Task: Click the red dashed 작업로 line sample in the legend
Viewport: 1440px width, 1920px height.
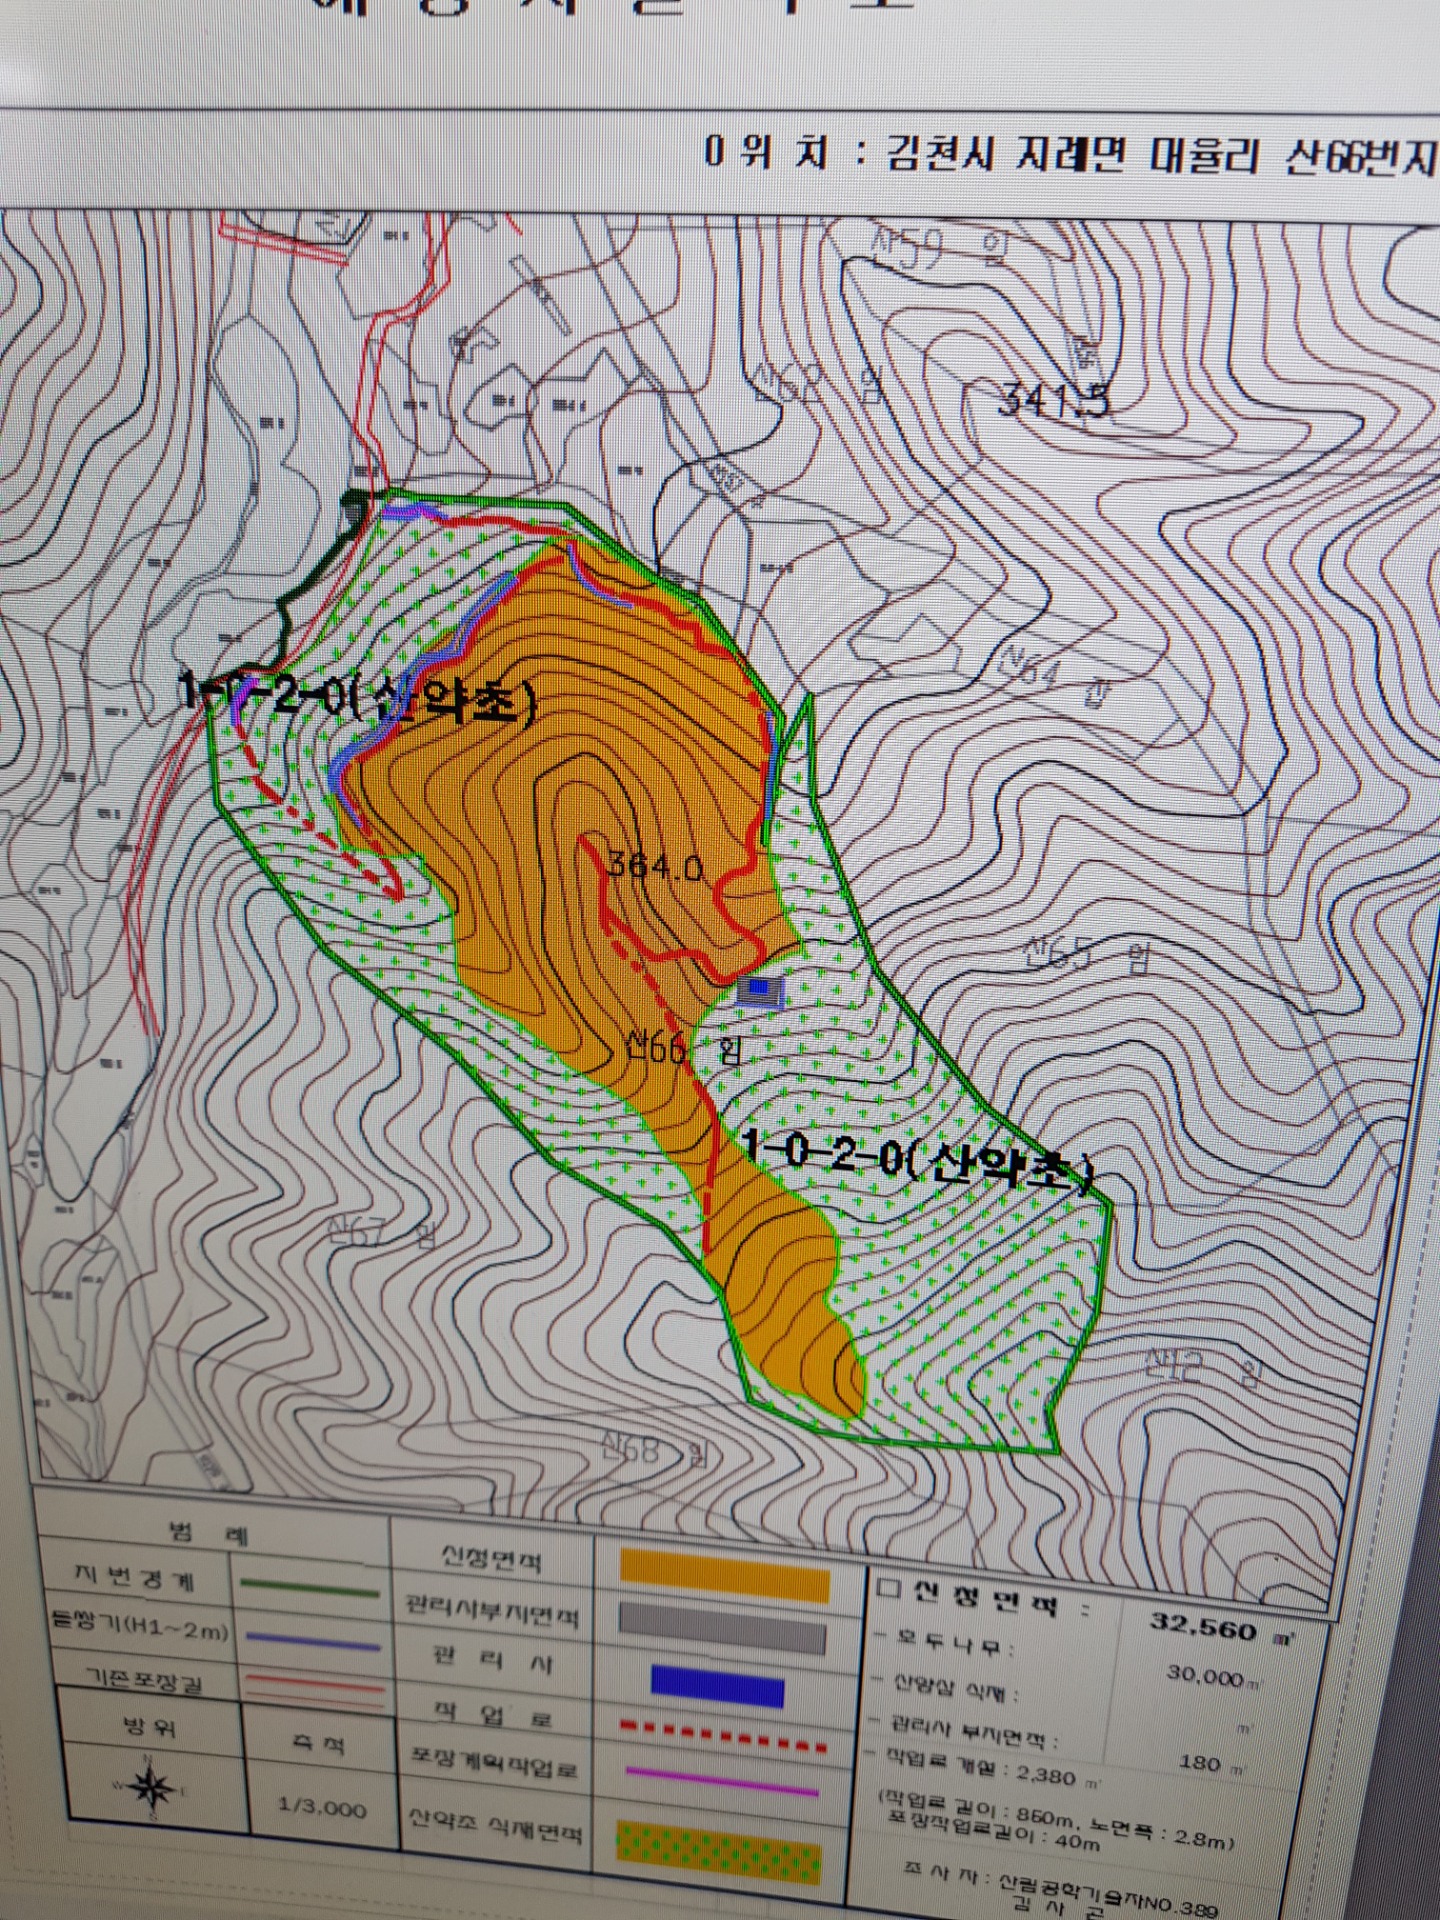Action: (724, 1735)
